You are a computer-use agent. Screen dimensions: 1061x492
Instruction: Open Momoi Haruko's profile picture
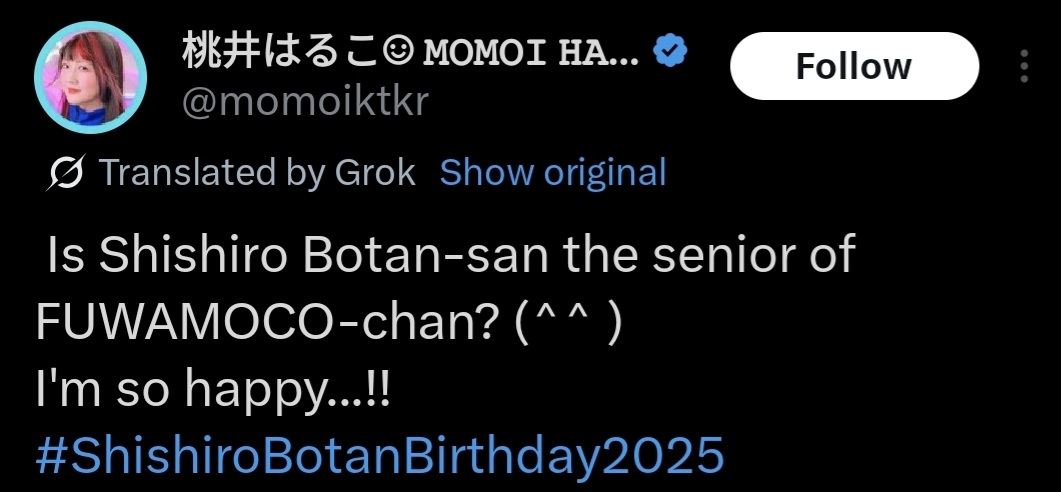[90, 77]
